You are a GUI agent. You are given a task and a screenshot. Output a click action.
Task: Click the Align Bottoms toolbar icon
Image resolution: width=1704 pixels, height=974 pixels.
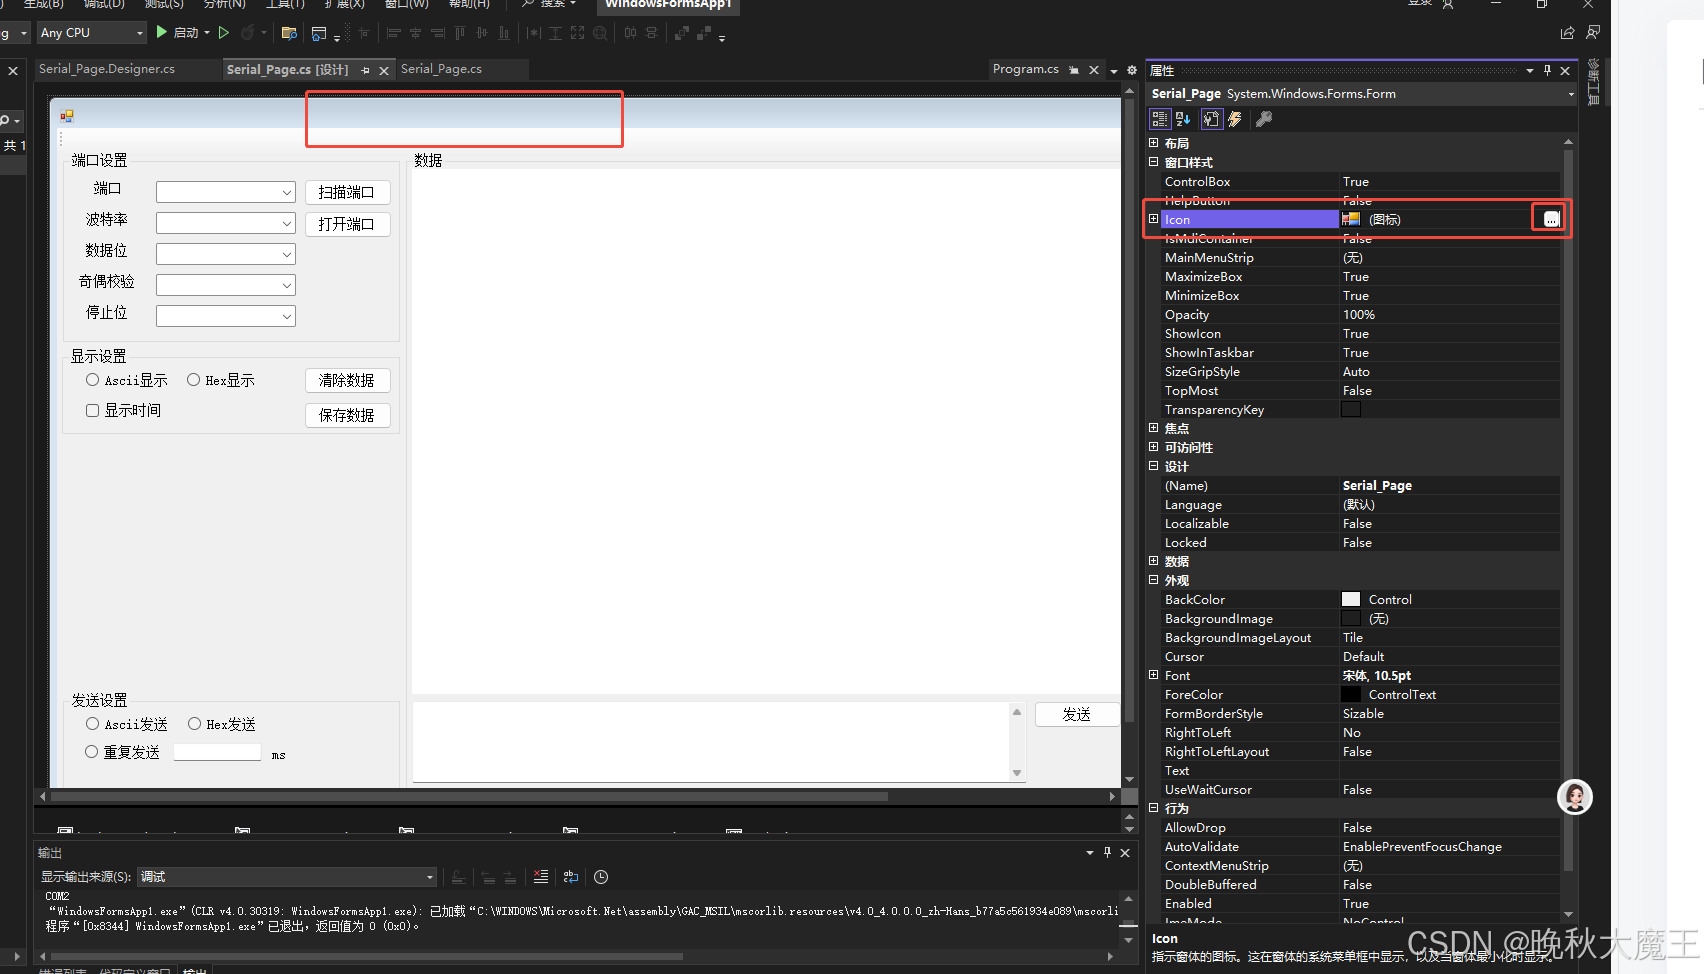tap(504, 33)
